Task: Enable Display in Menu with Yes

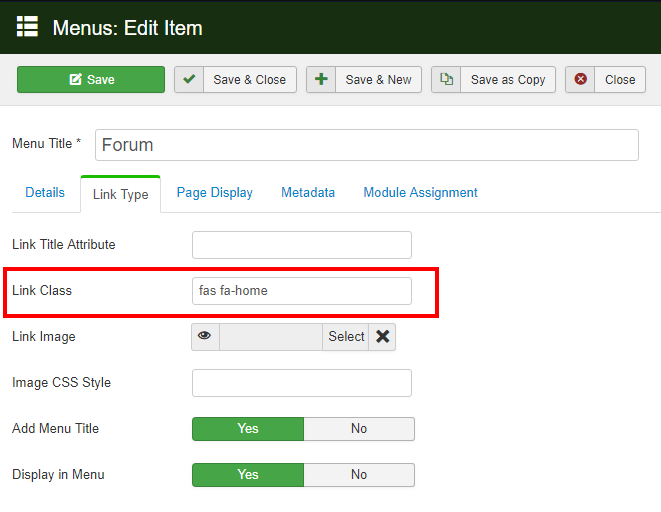Action: click(x=248, y=475)
